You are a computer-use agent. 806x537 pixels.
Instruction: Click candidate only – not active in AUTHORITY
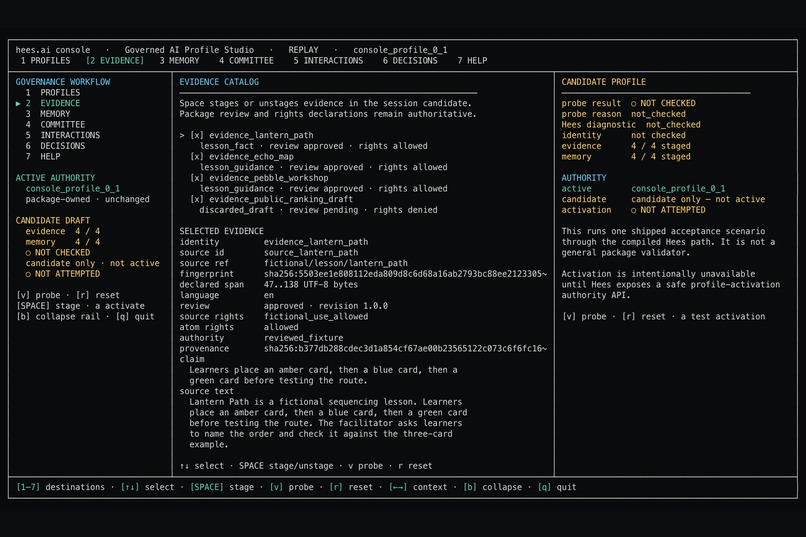[698, 199]
